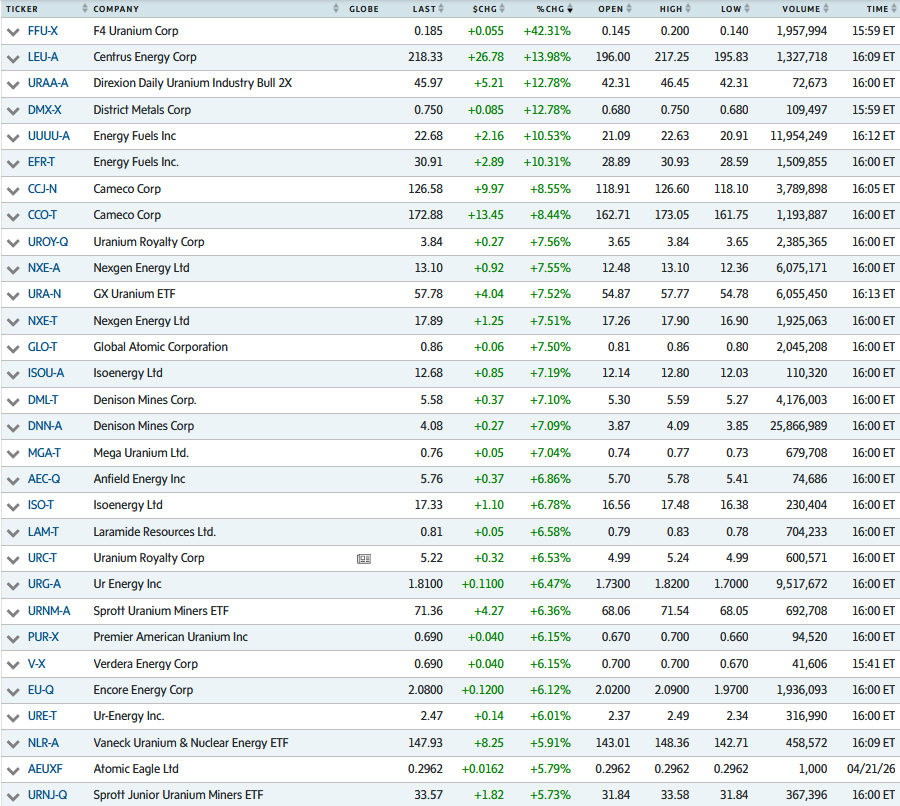Expand the URNM-A row chevron

pos(13,613)
